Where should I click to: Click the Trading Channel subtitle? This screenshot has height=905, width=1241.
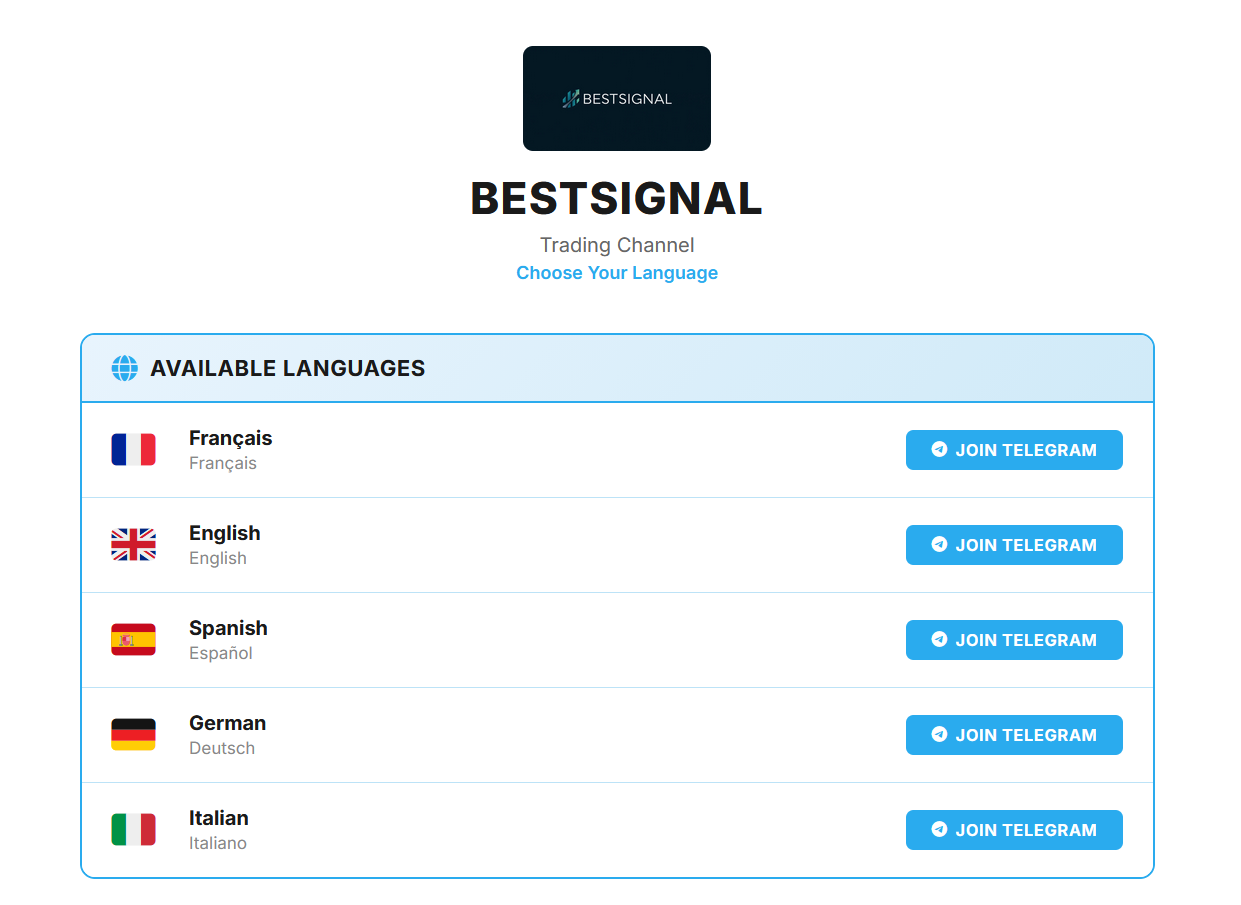coord(616,245)
